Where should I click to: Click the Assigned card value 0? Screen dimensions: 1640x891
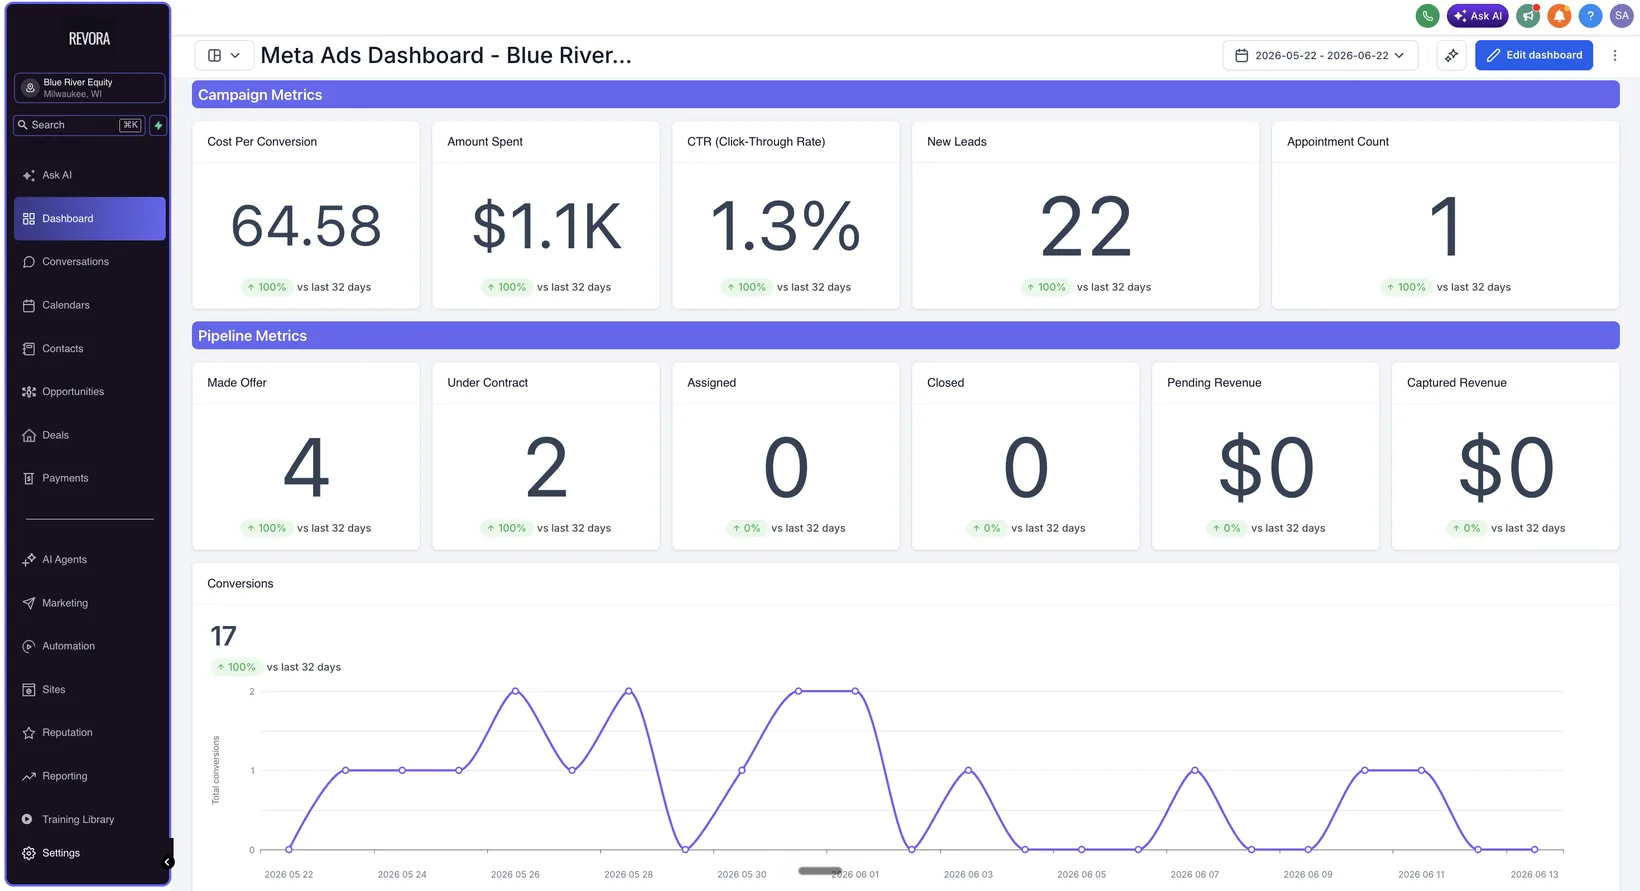[786, 467]
